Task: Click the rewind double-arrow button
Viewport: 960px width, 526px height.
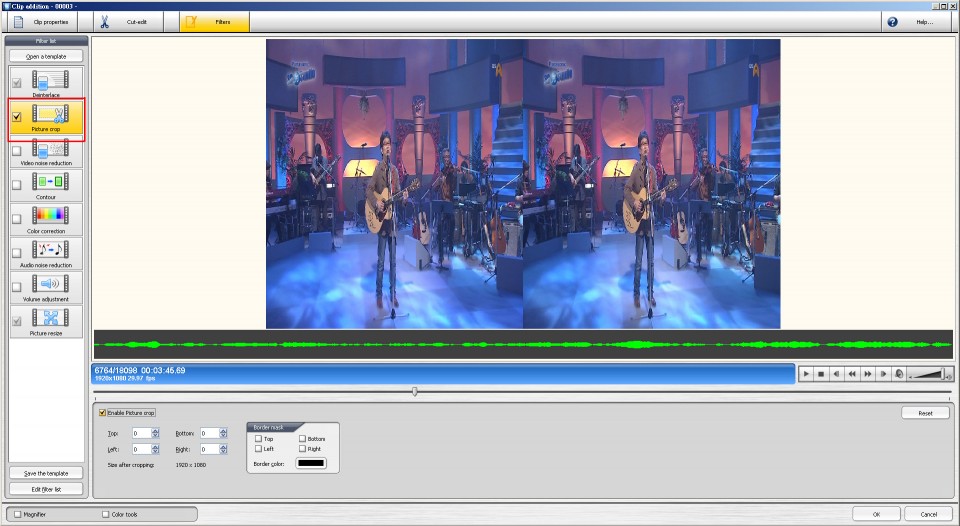Action: [852, 374]
